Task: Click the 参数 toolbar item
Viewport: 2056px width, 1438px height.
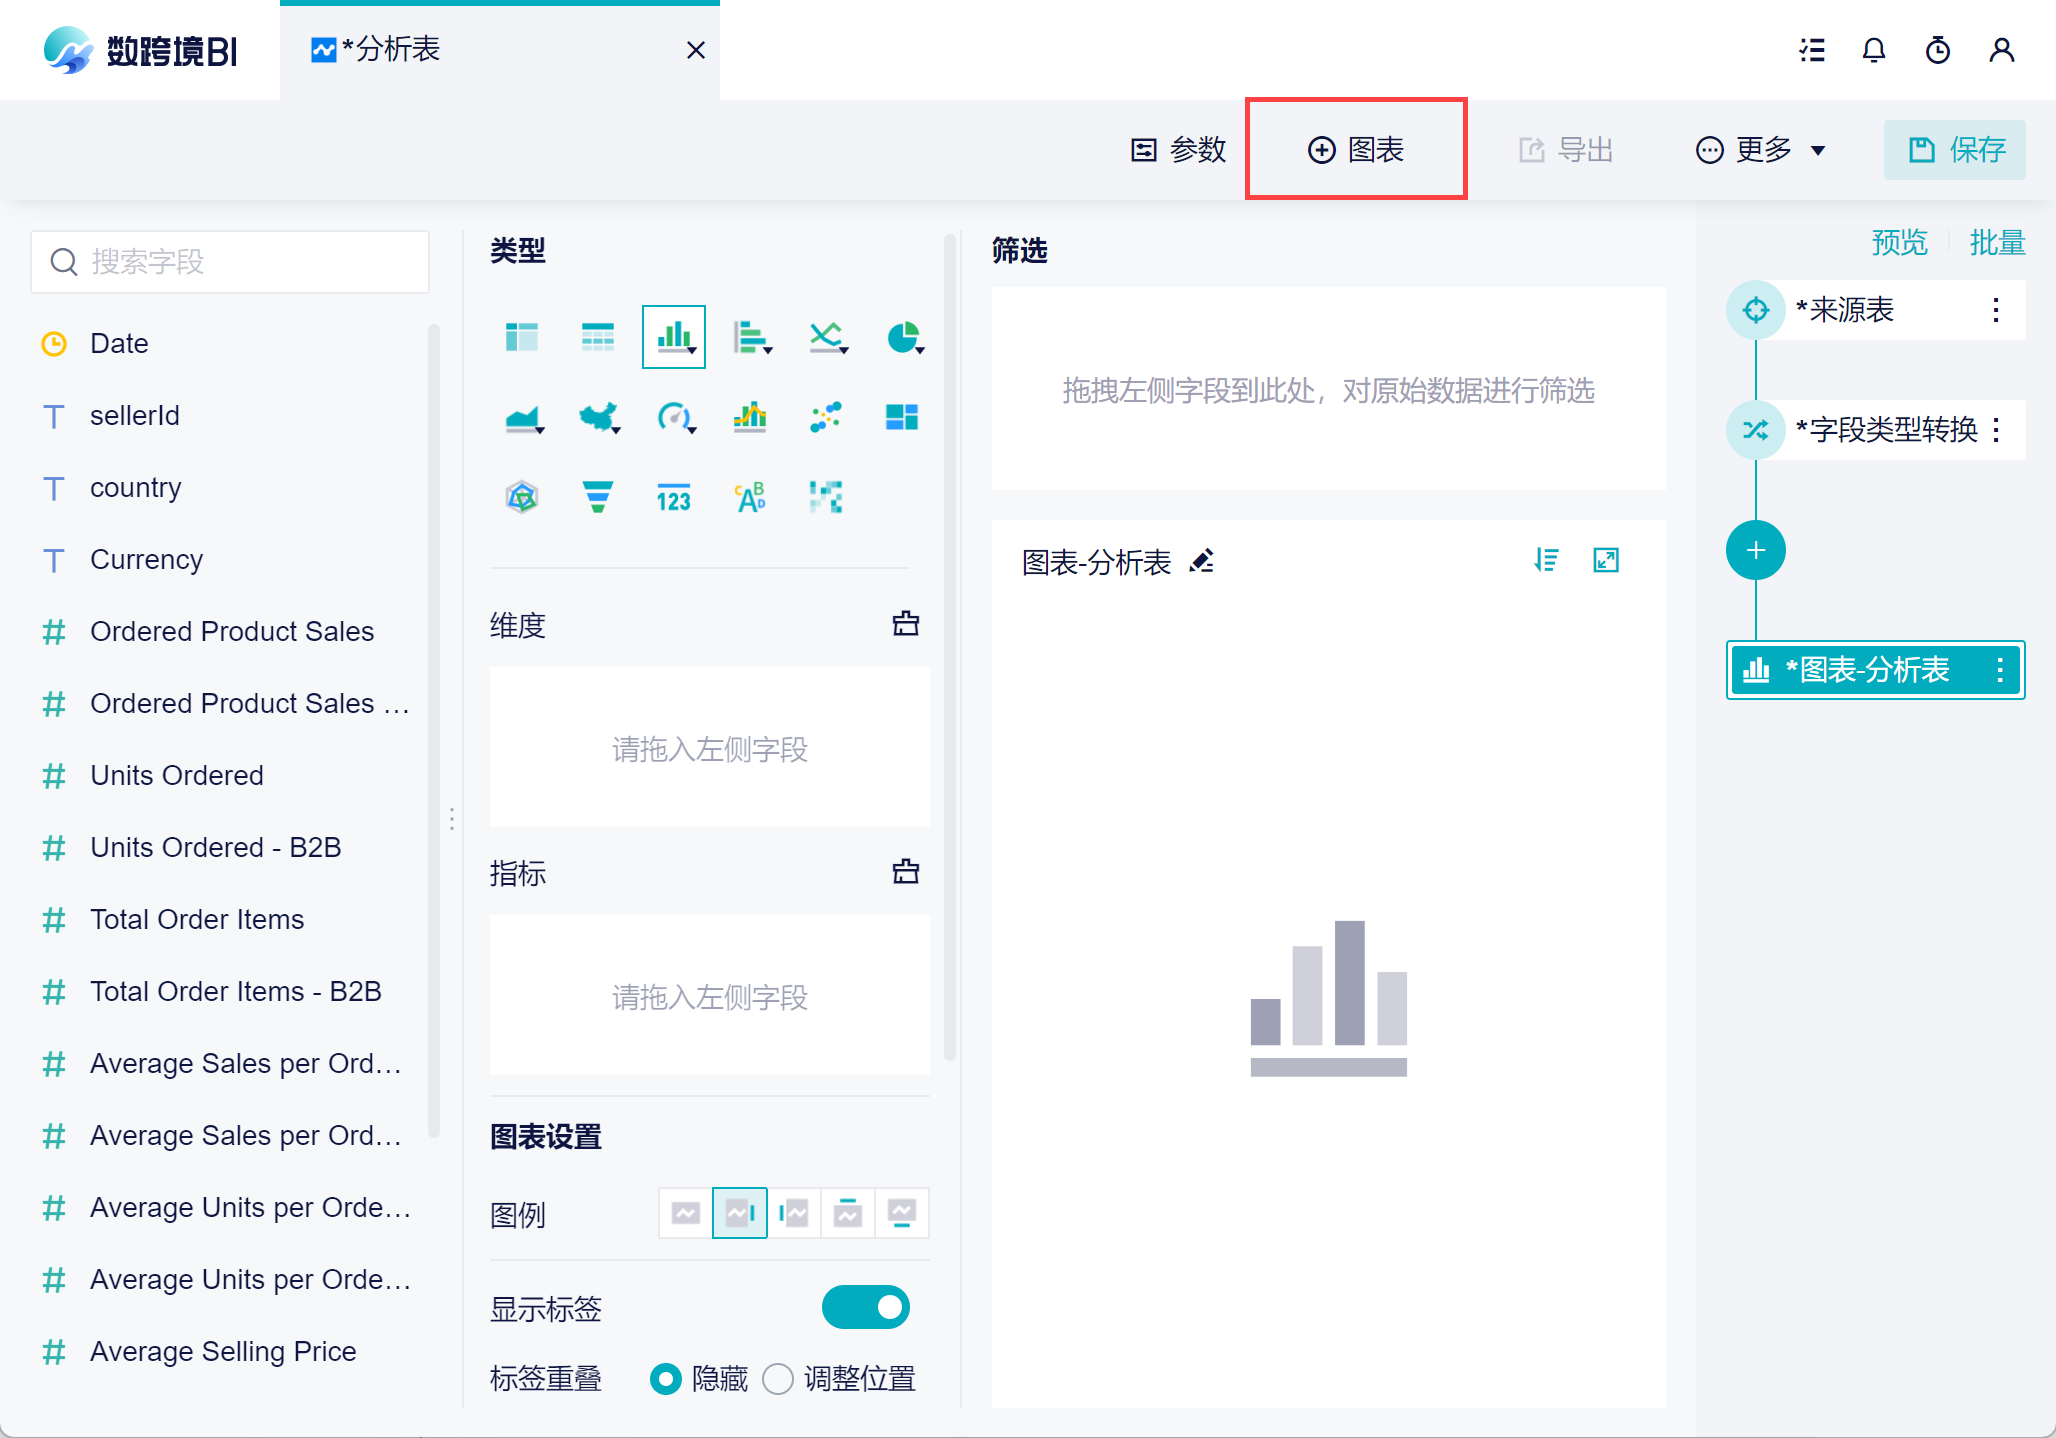Action: coord(1178,150)
